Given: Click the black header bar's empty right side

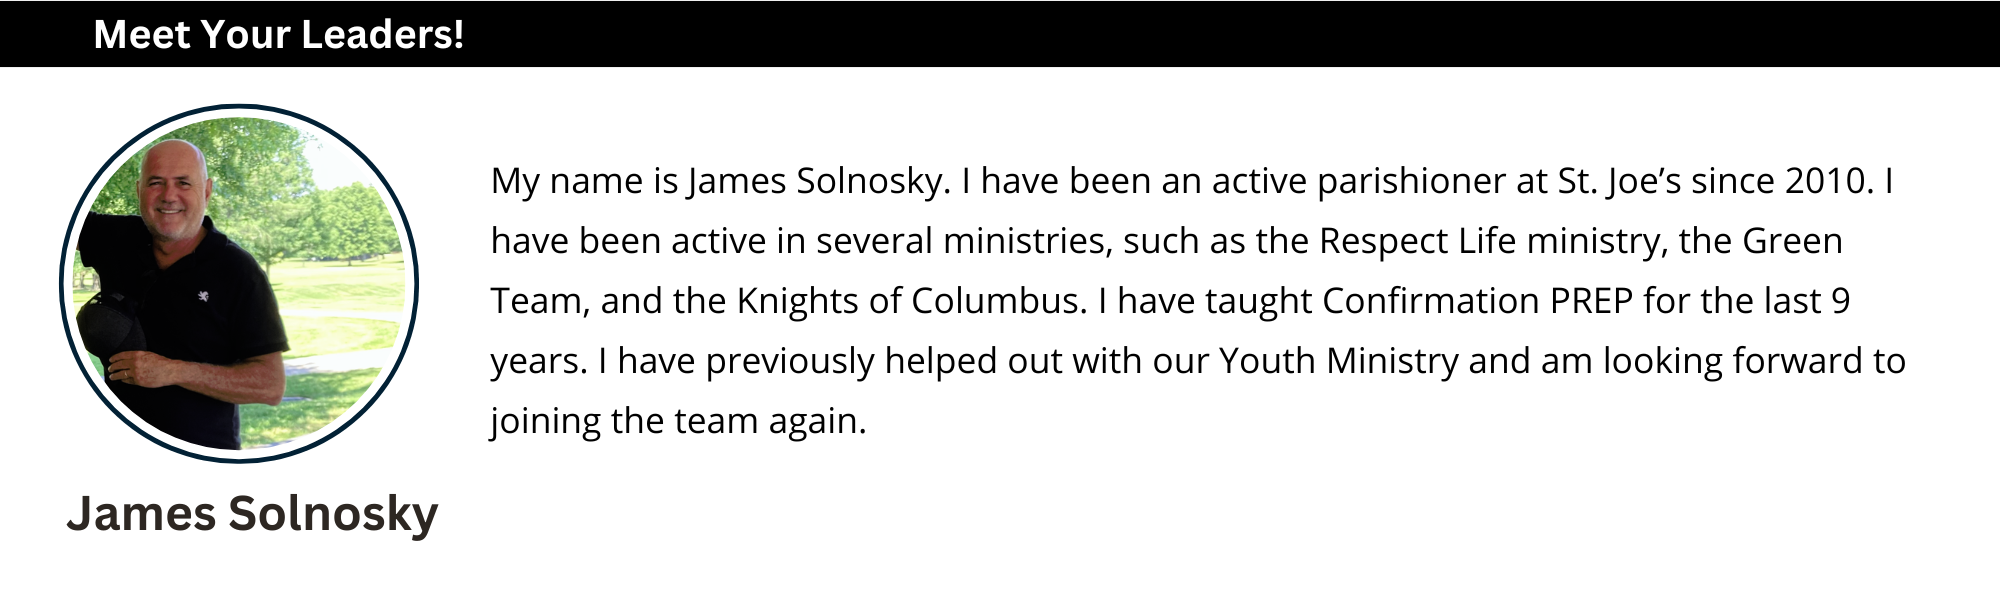Looking at the screenshot, I should [1400, 34].
